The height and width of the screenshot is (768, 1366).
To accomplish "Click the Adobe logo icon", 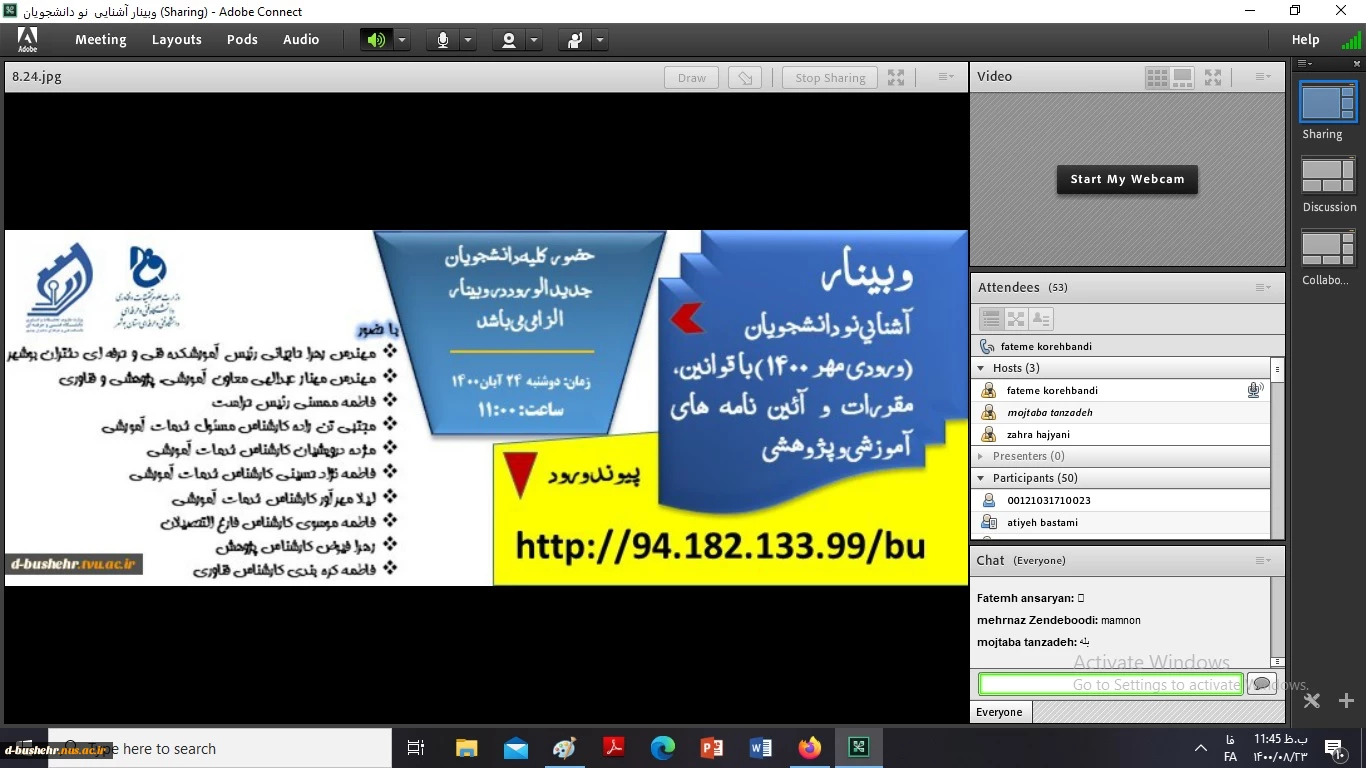I will (x=27, y=39).
